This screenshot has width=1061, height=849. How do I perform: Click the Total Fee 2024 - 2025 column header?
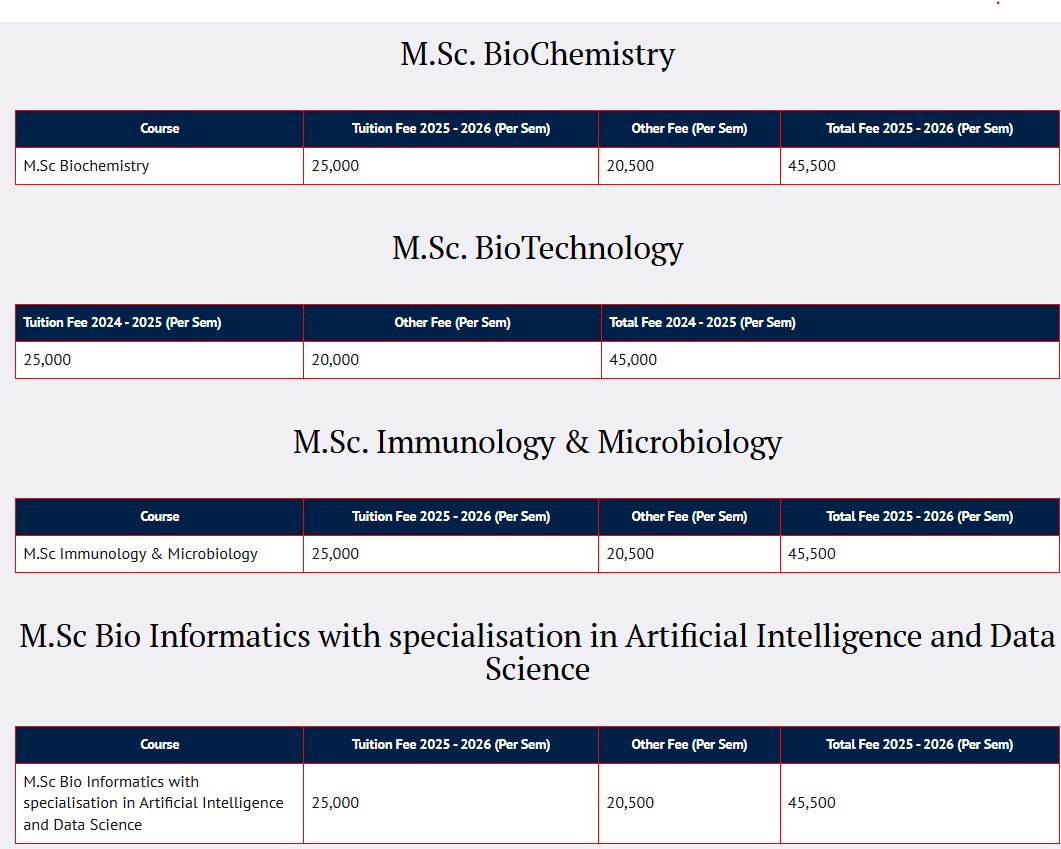702,323
